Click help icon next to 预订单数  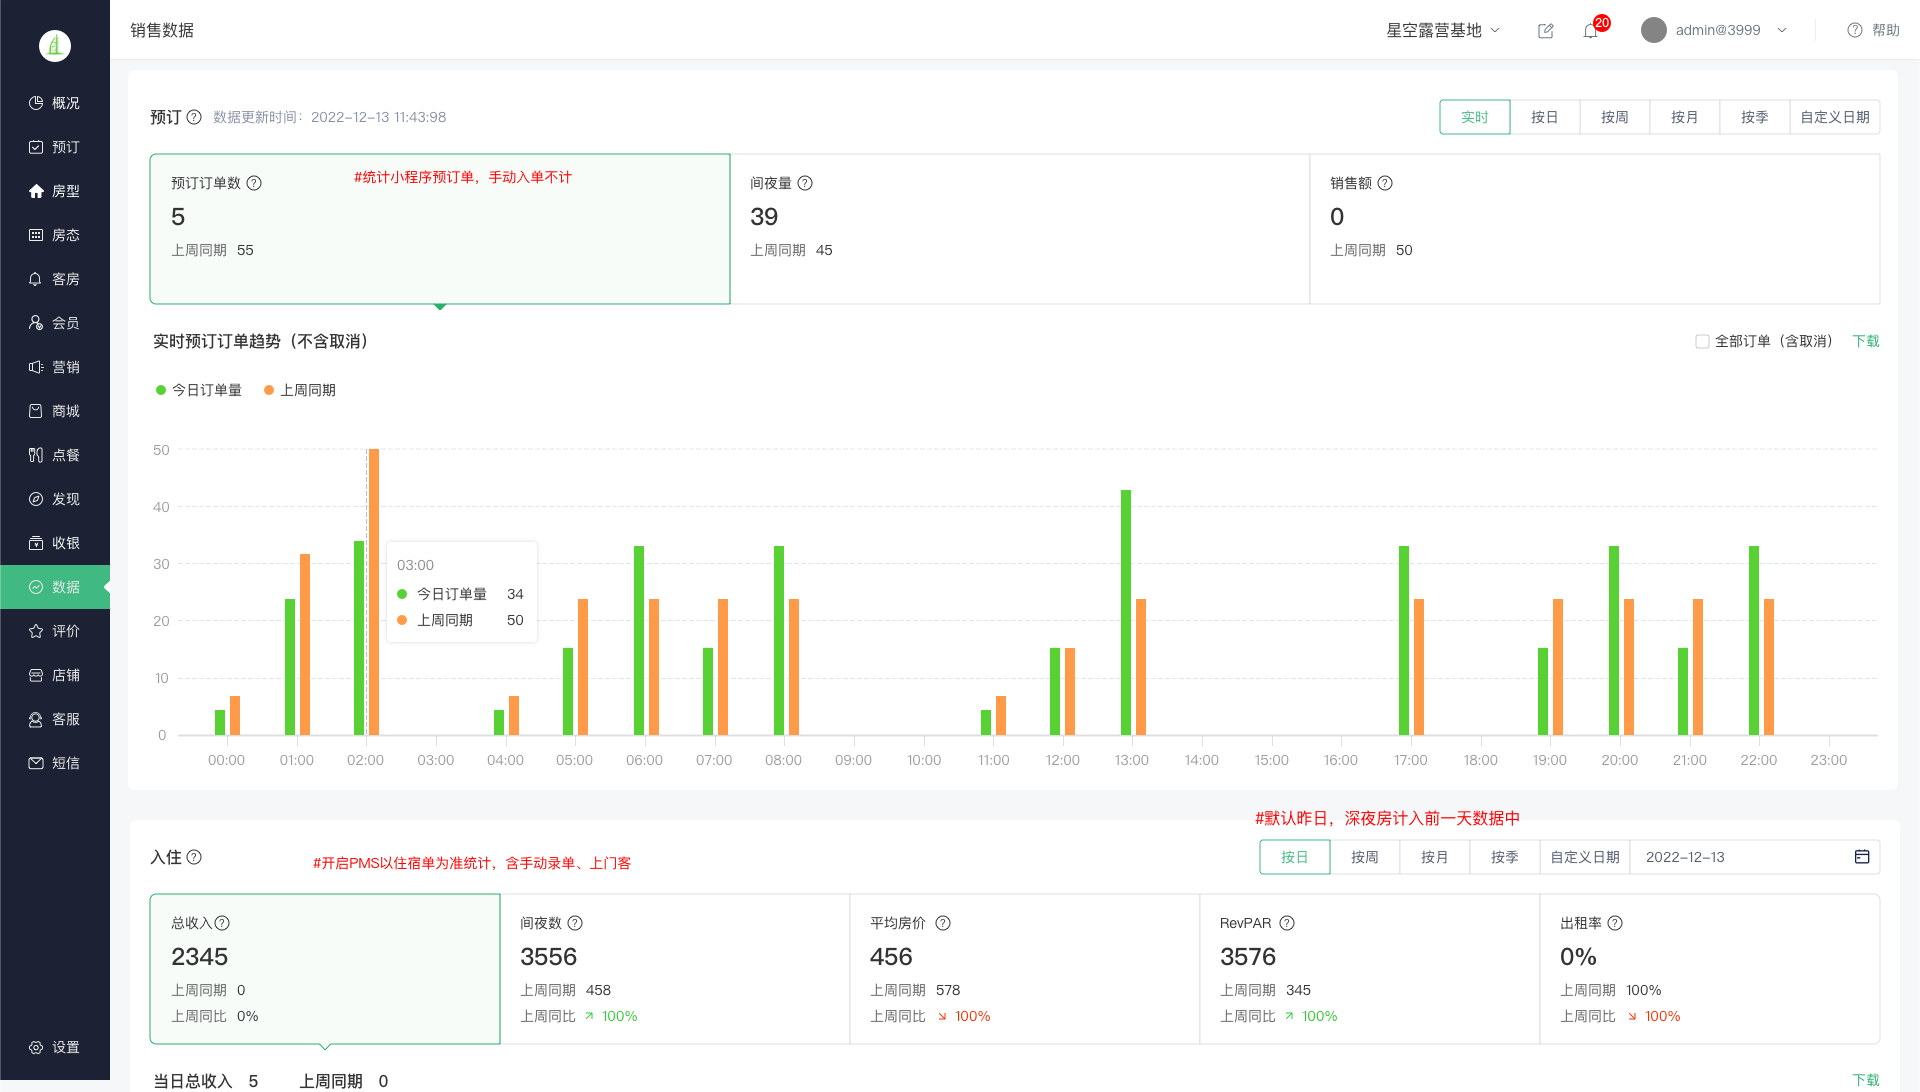pyautogui.click(x=254, y=183)
